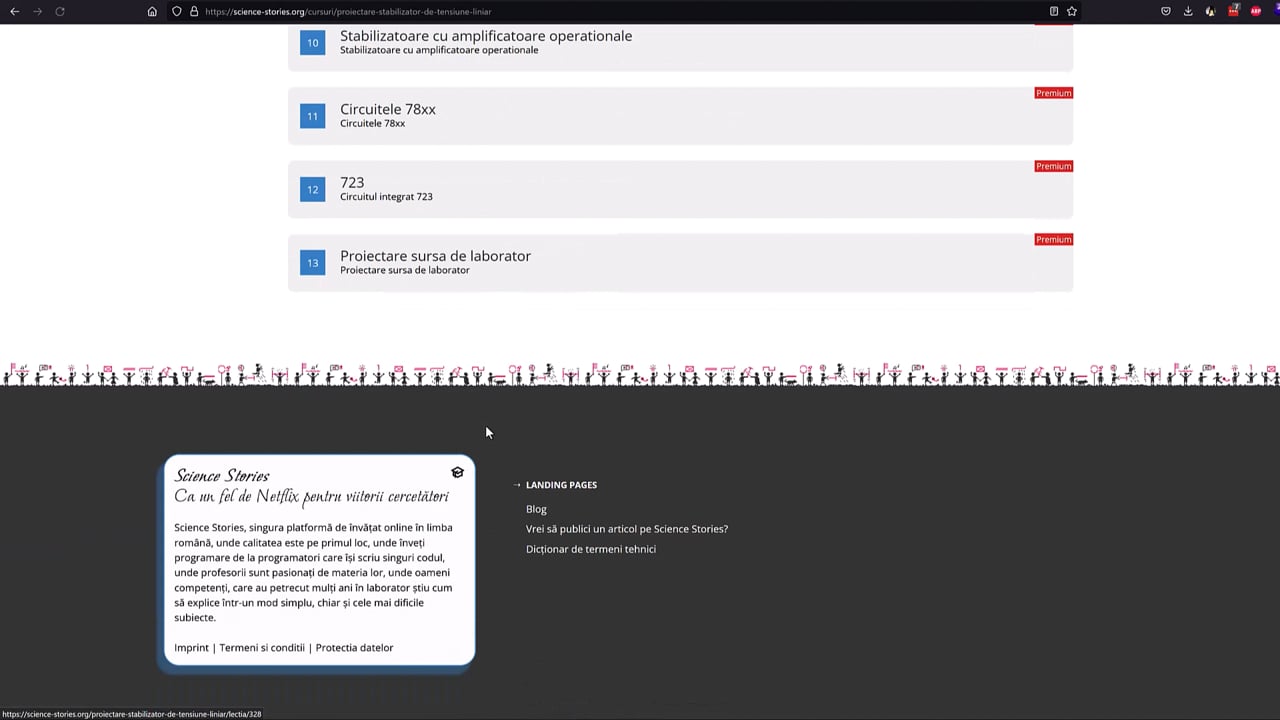Click the tracking protection shield icon
This screenshot has width=1280, height=720.
click(176, 11)
